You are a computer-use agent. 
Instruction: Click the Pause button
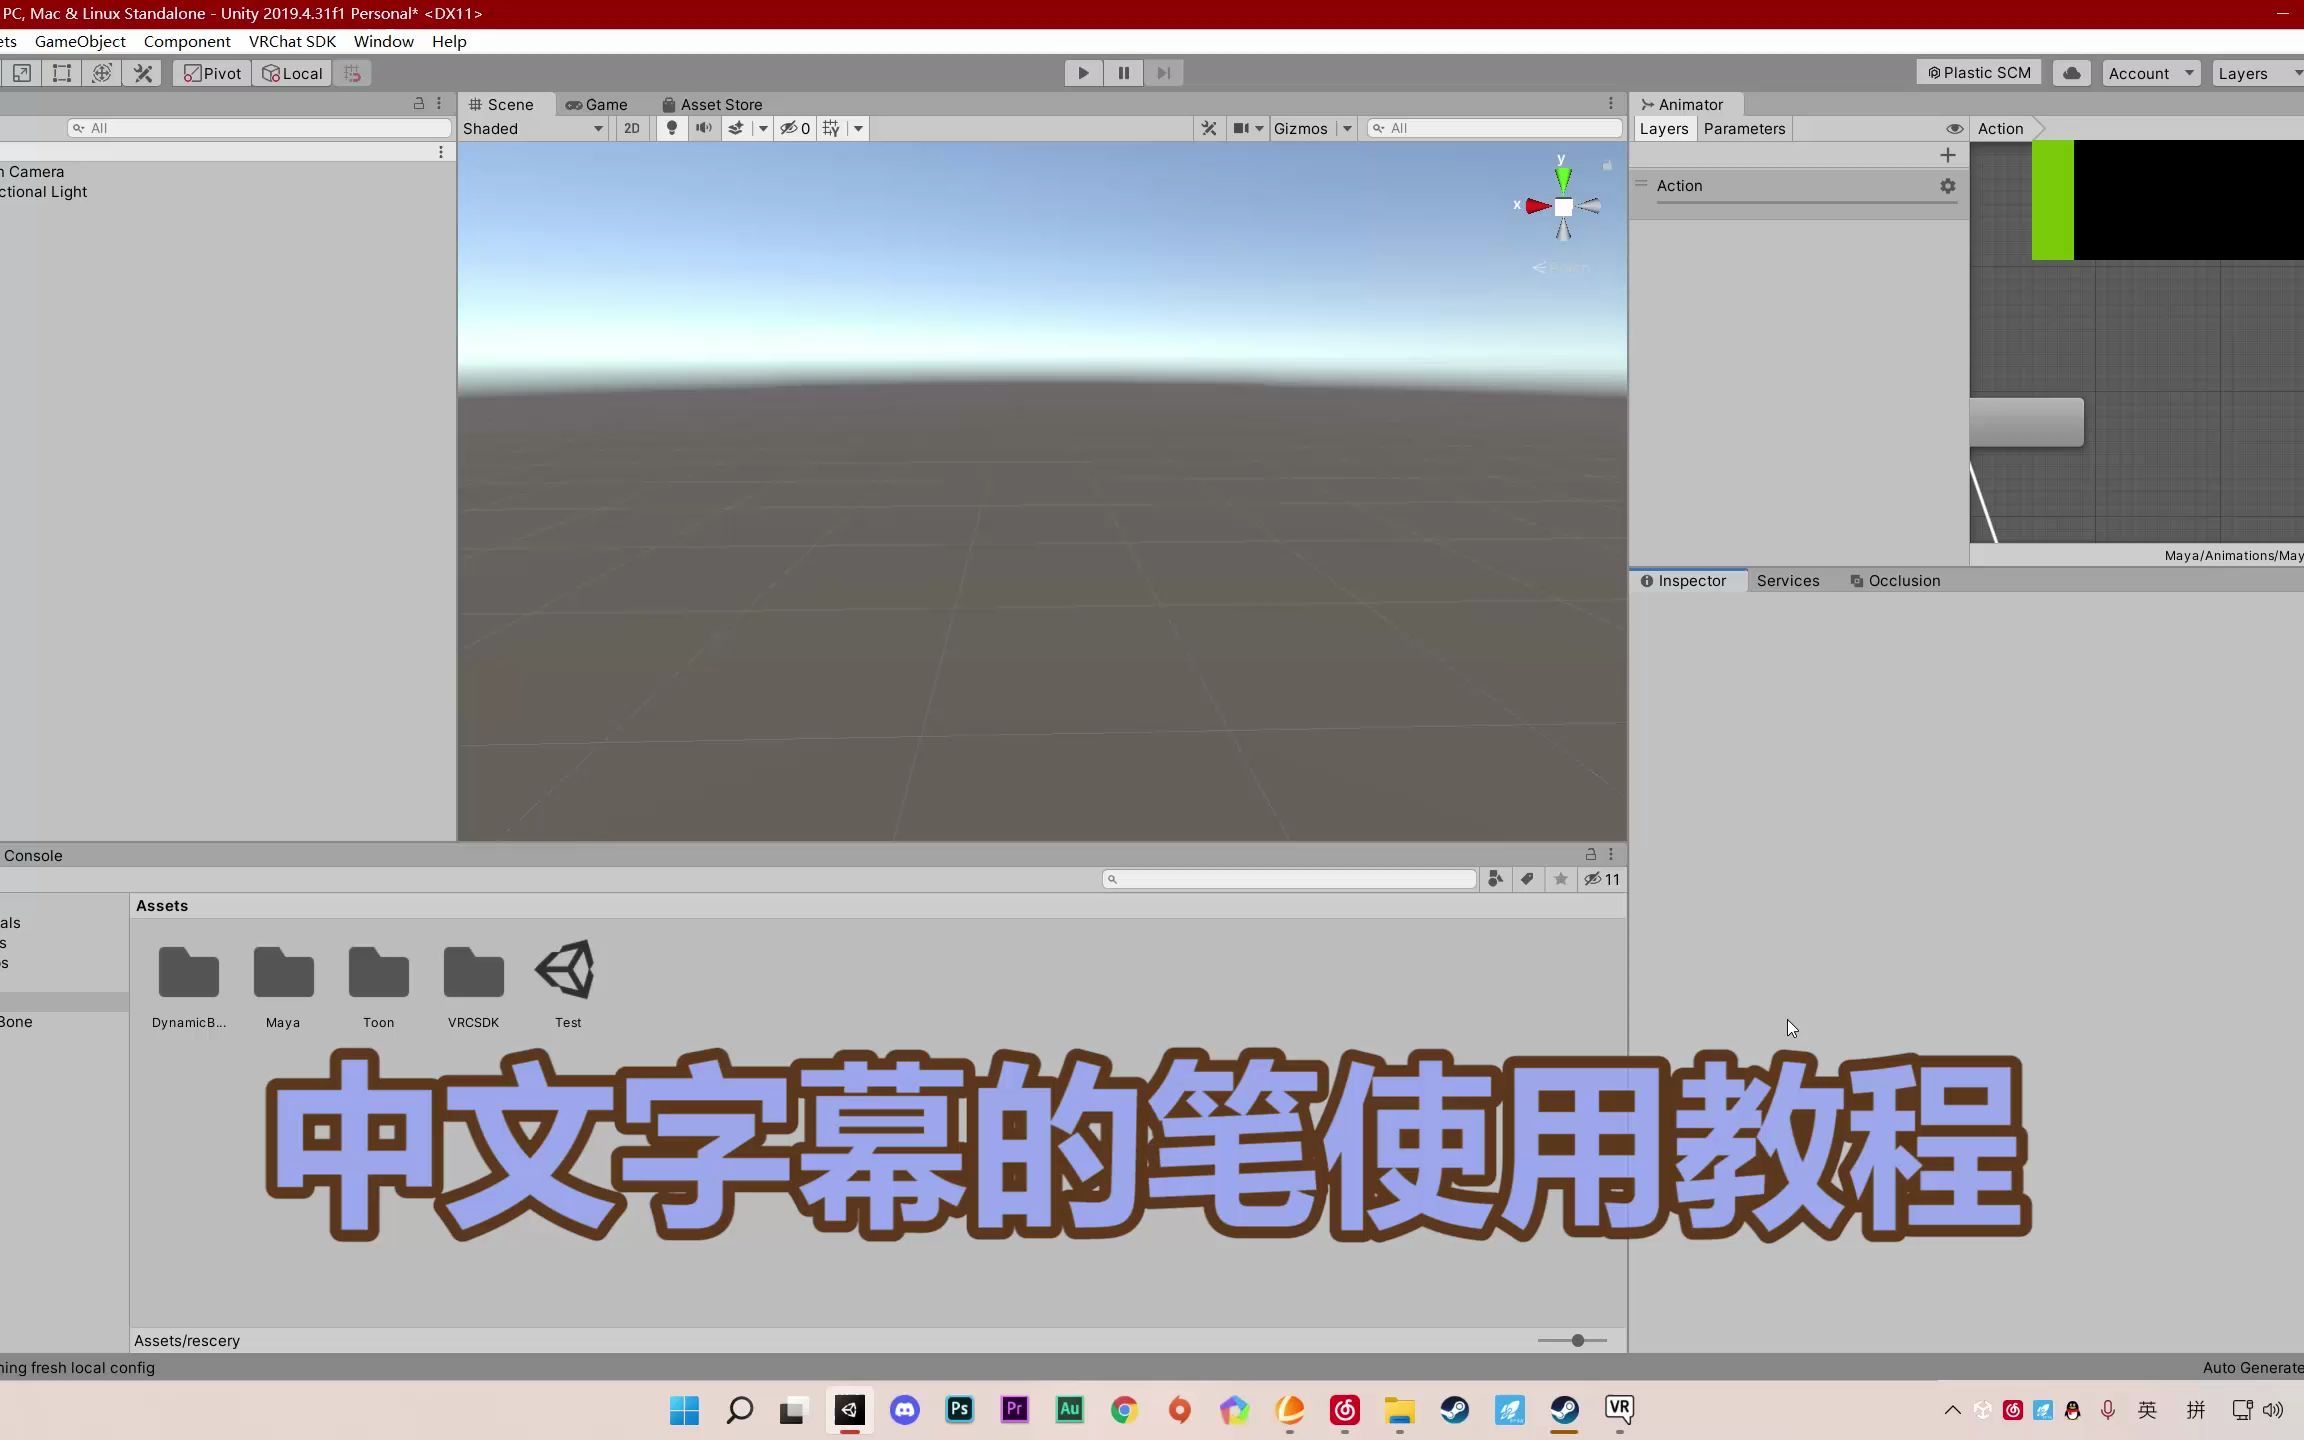tap(1123, 73)
